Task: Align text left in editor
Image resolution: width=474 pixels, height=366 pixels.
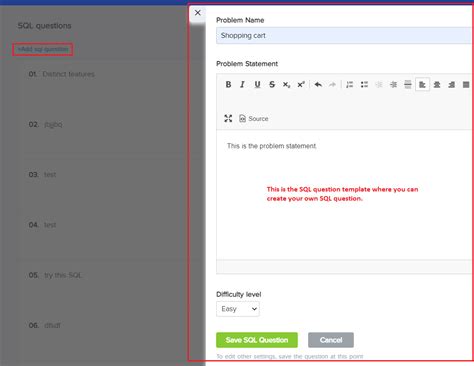Action: 422,85
